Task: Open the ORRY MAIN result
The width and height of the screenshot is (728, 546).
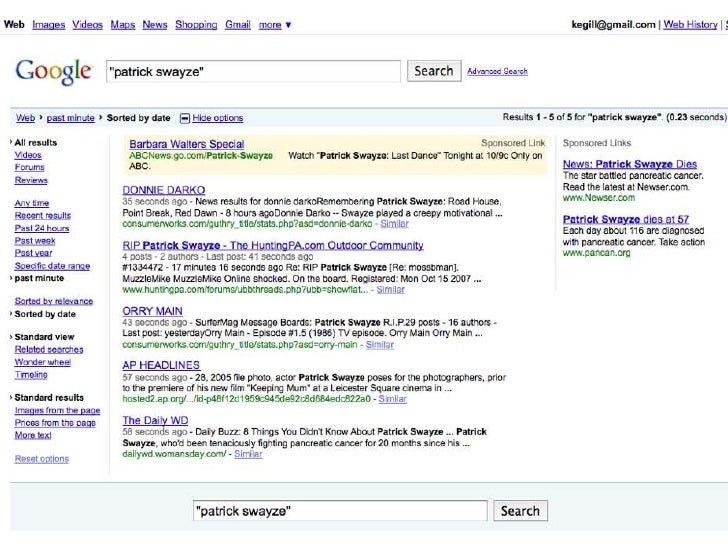Action: pos(152,311)
